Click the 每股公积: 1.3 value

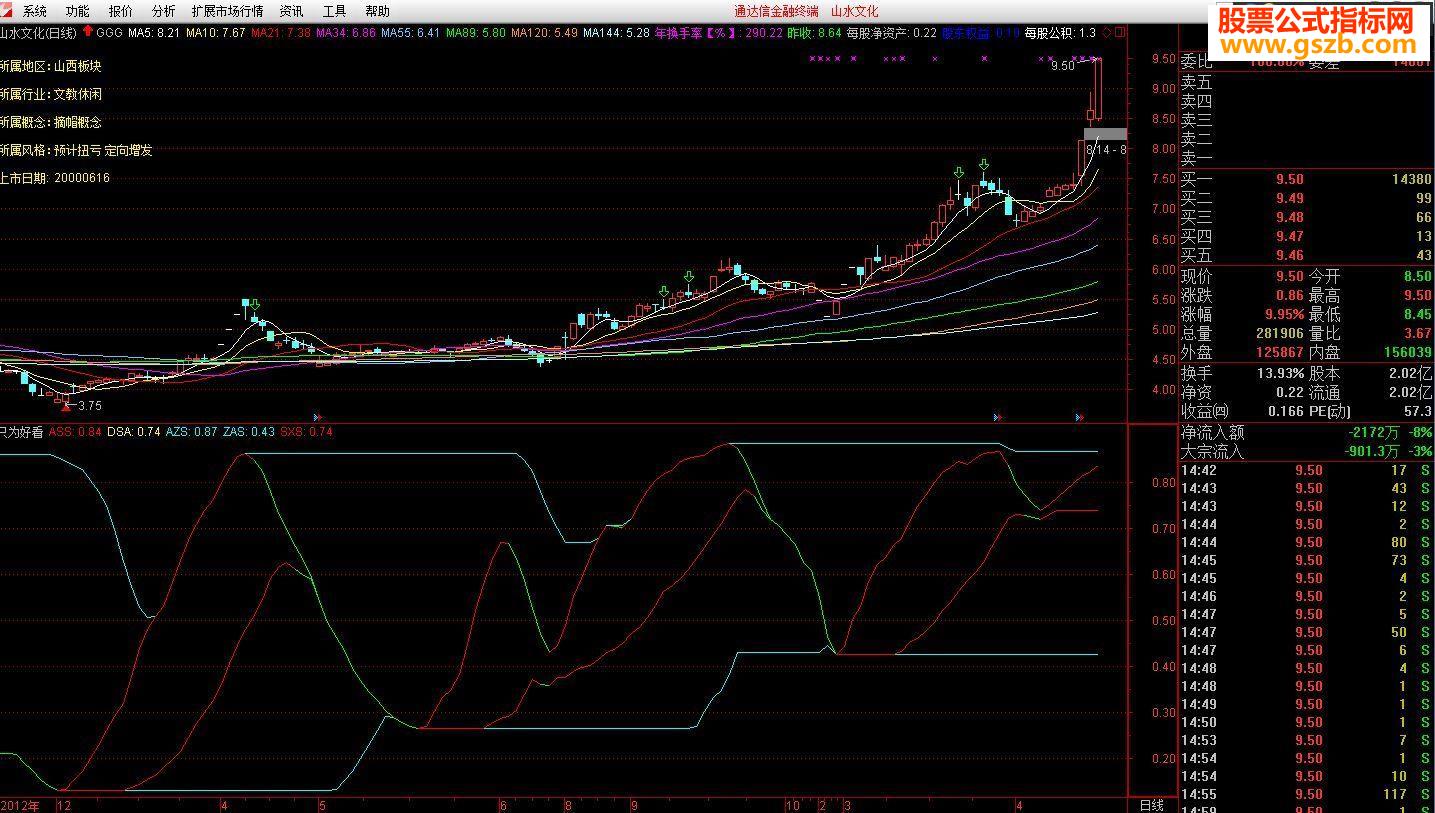point(1060,32)
